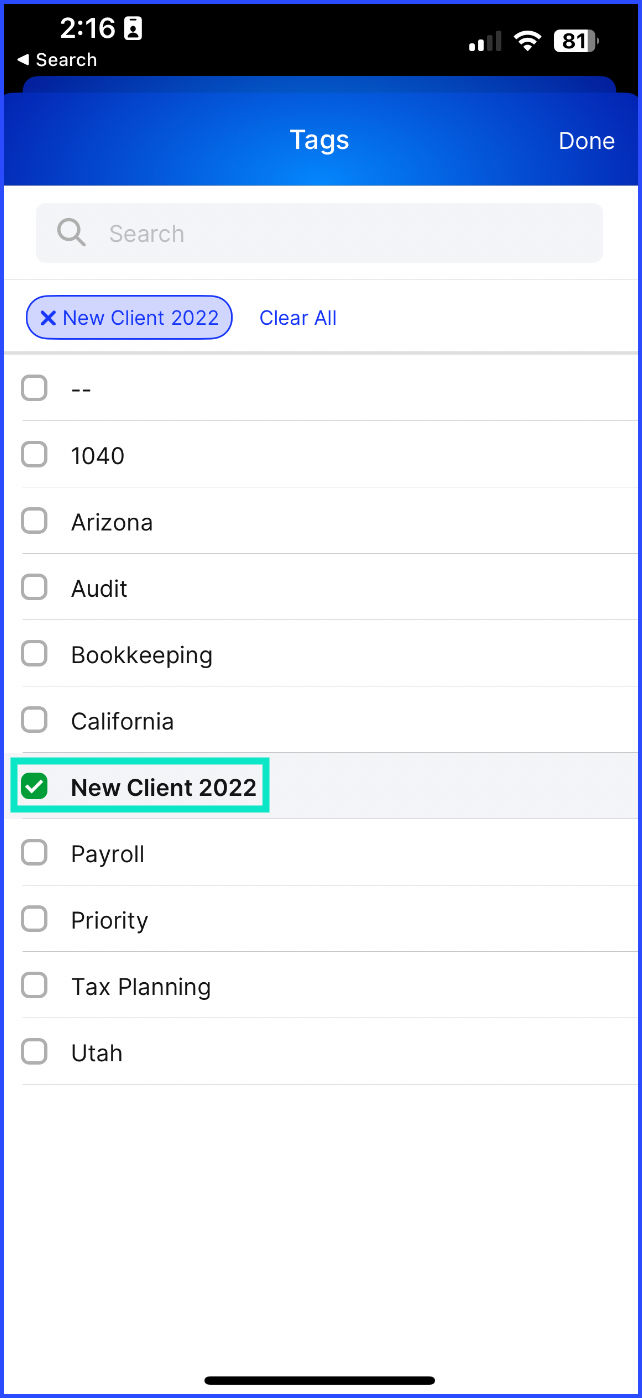Mark the Priority tag checkbox
The image size is (642, 1398).
(x=35, y=919)
